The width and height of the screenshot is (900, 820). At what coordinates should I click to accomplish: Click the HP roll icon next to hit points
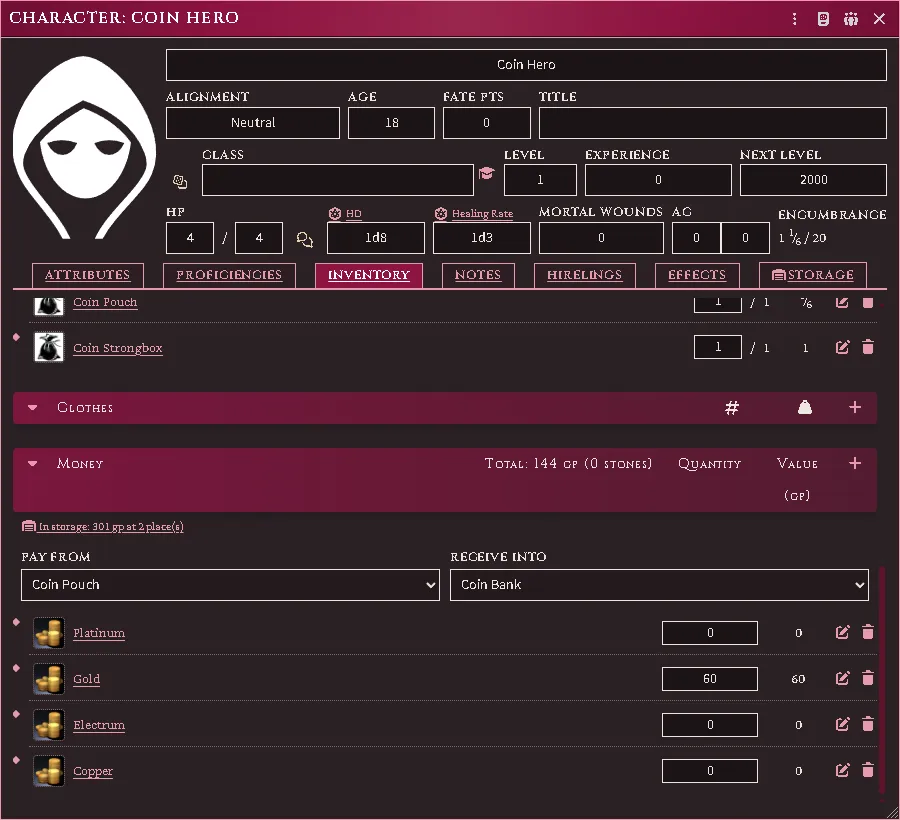point(305,239)
